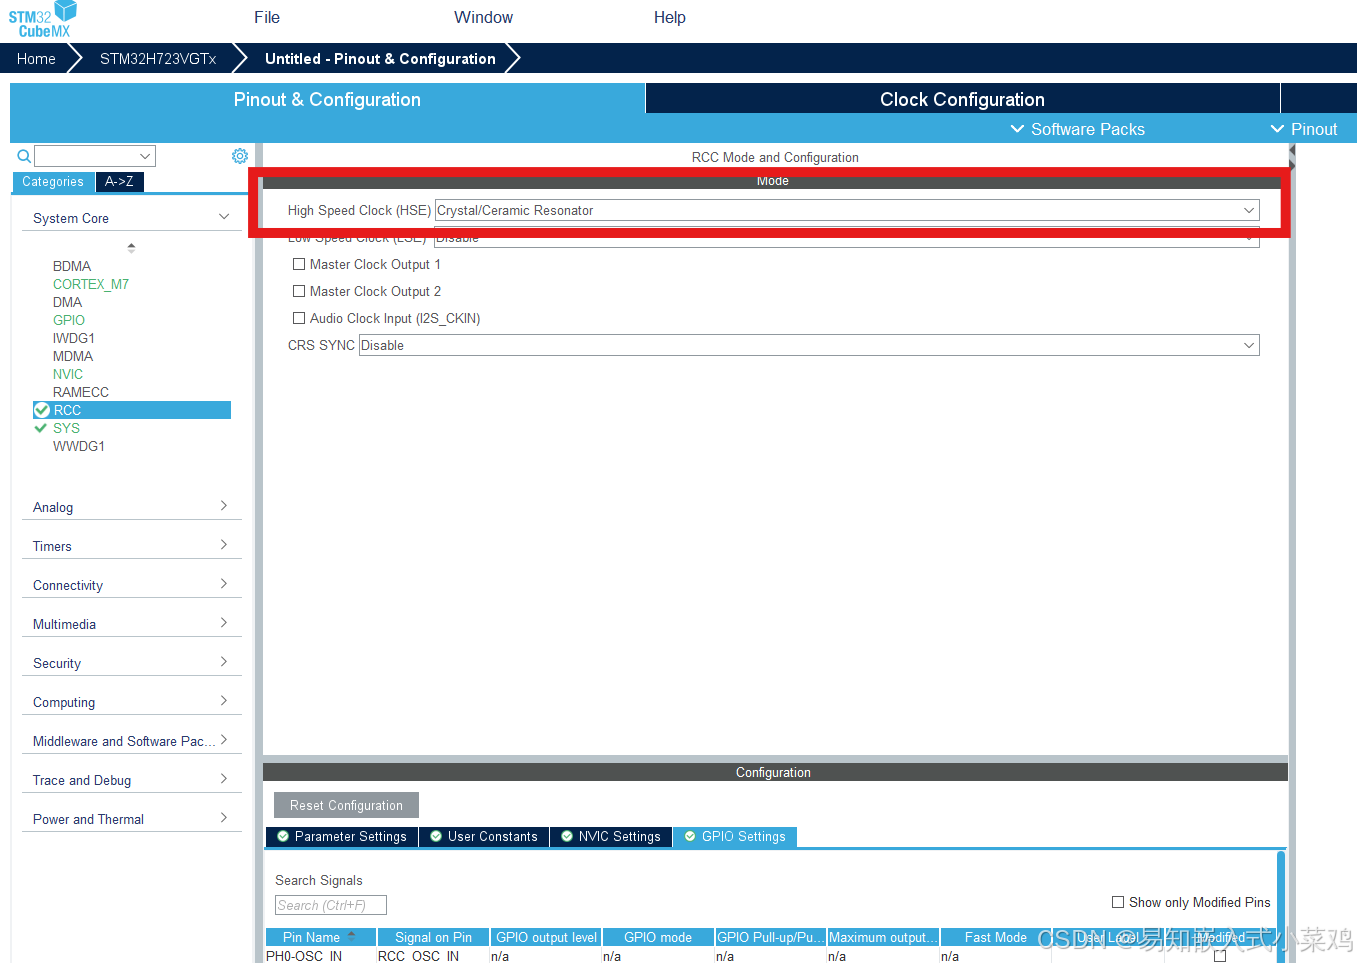Open the Window menu
Image resolution: width=1357 pixels, height=963 pixels.
pyautogui.click(x=483, y=17)
